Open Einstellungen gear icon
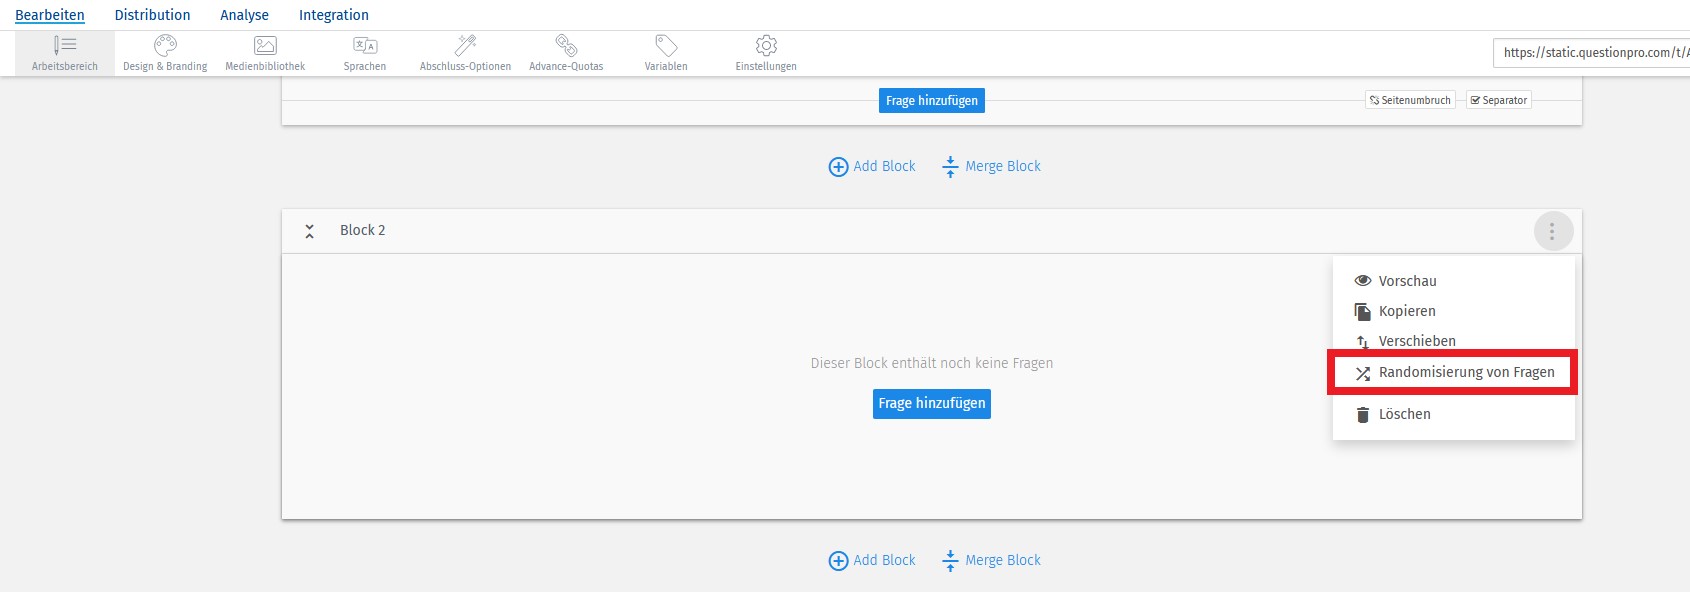 click(766, 45)
